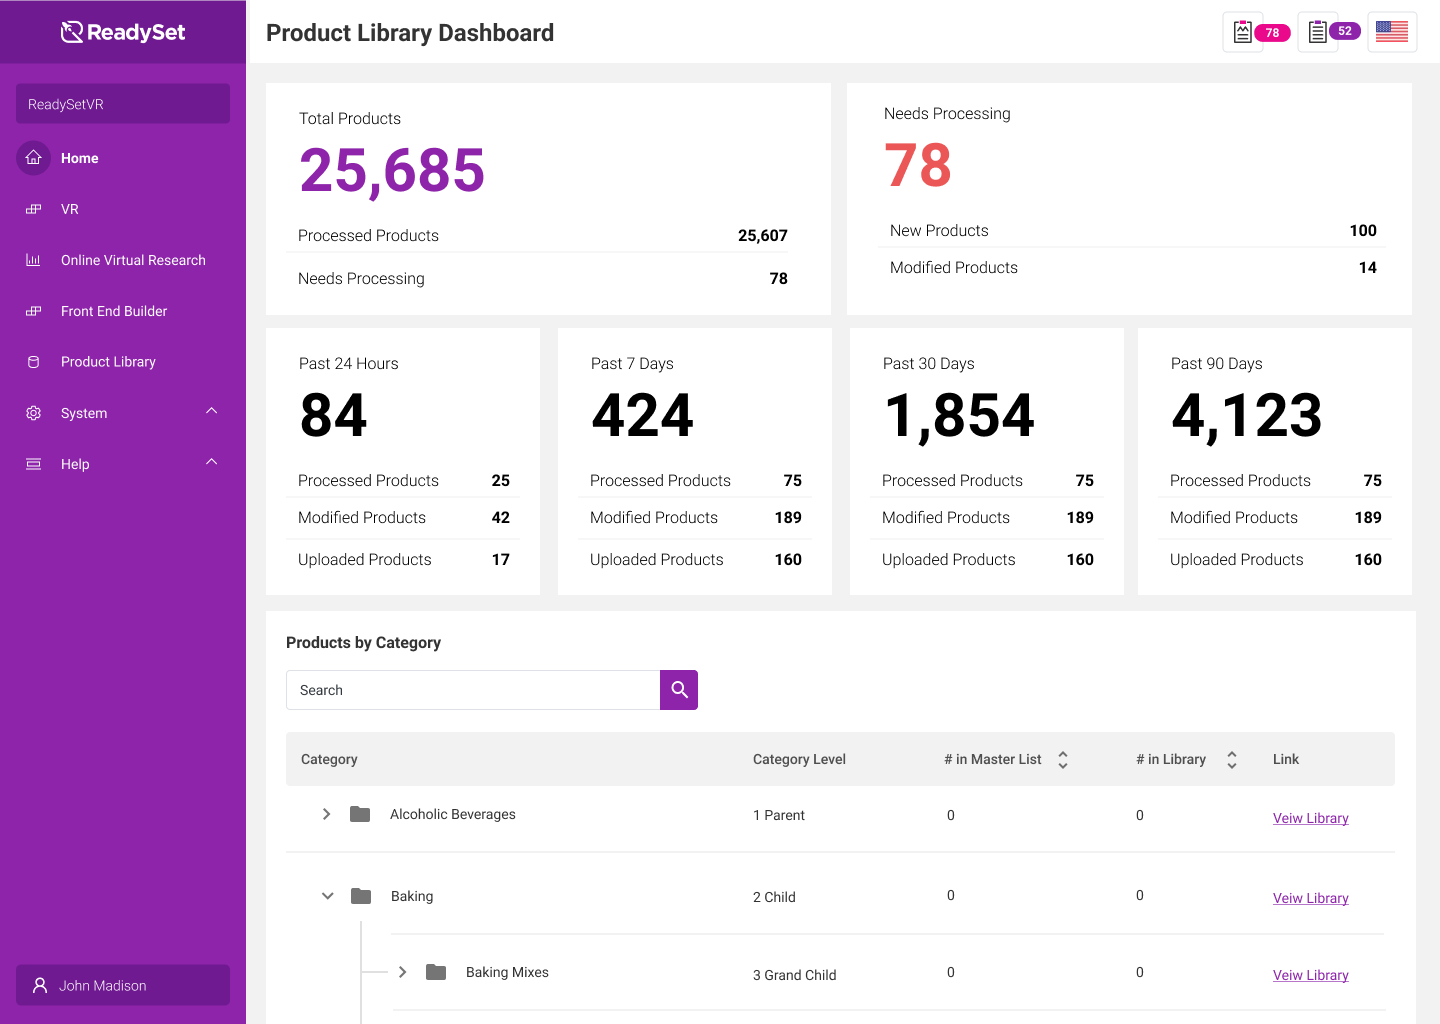Click the Front End Builder icon
1440x1024 pixels.
(33, 311)
